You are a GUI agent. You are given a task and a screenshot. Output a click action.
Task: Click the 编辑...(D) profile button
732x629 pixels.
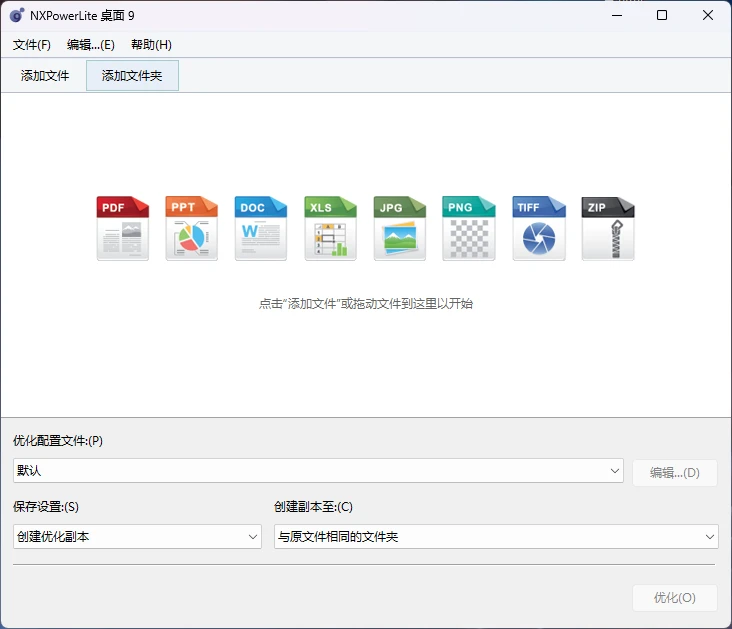[x=675, y=473]
